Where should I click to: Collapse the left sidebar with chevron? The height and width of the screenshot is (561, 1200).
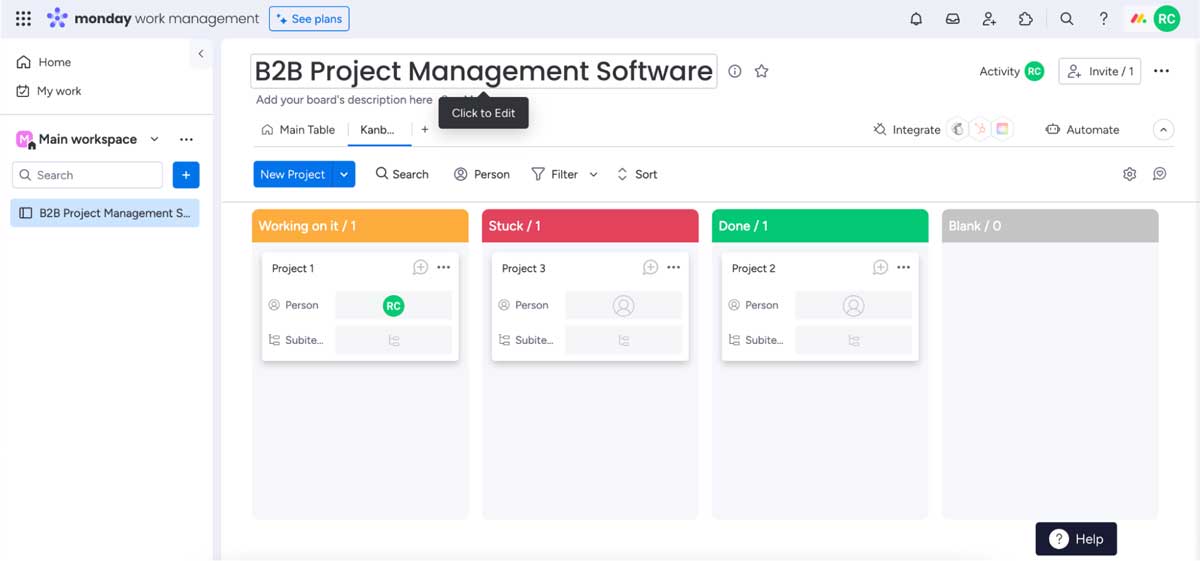click(x=201, y=54)
